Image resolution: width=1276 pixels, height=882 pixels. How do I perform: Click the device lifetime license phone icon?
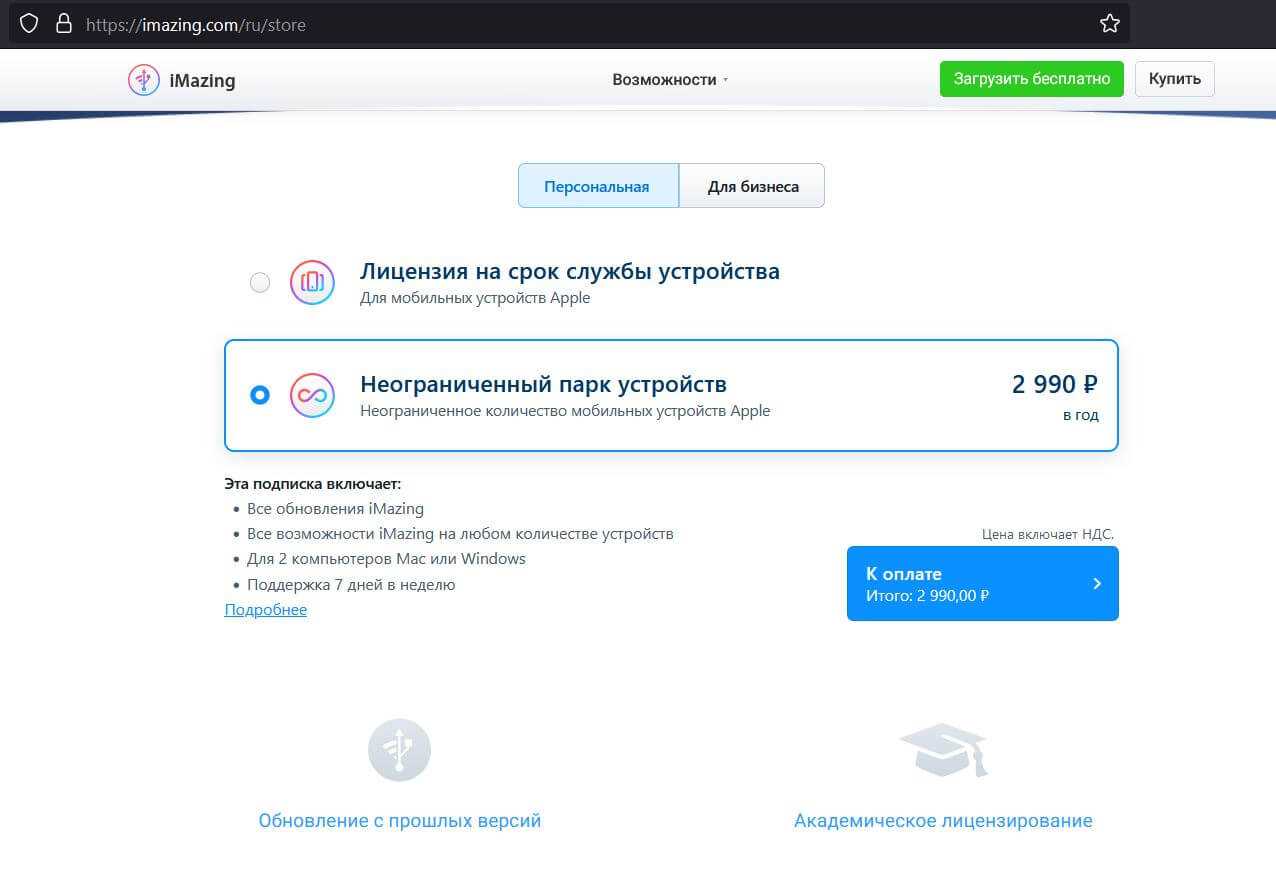click(x=312, y=282)
